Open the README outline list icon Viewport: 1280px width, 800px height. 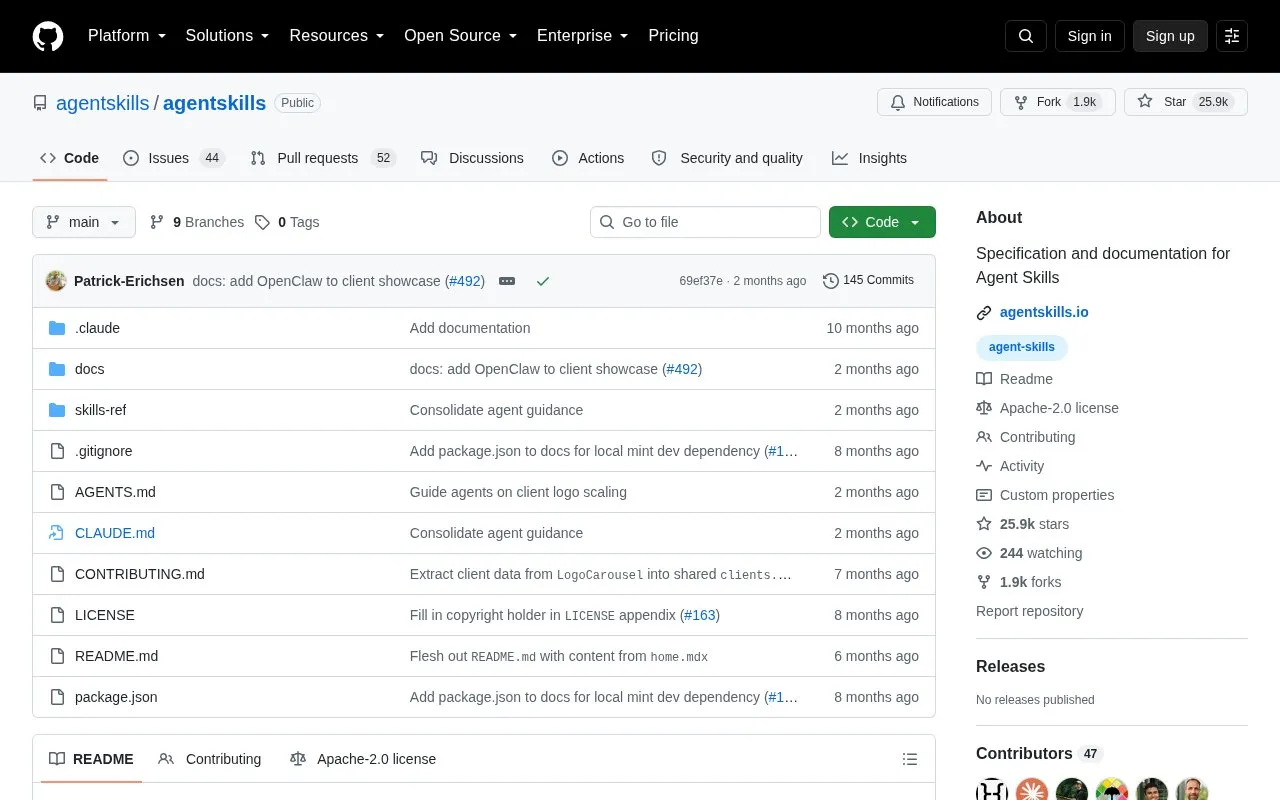[x=910, y=759]
